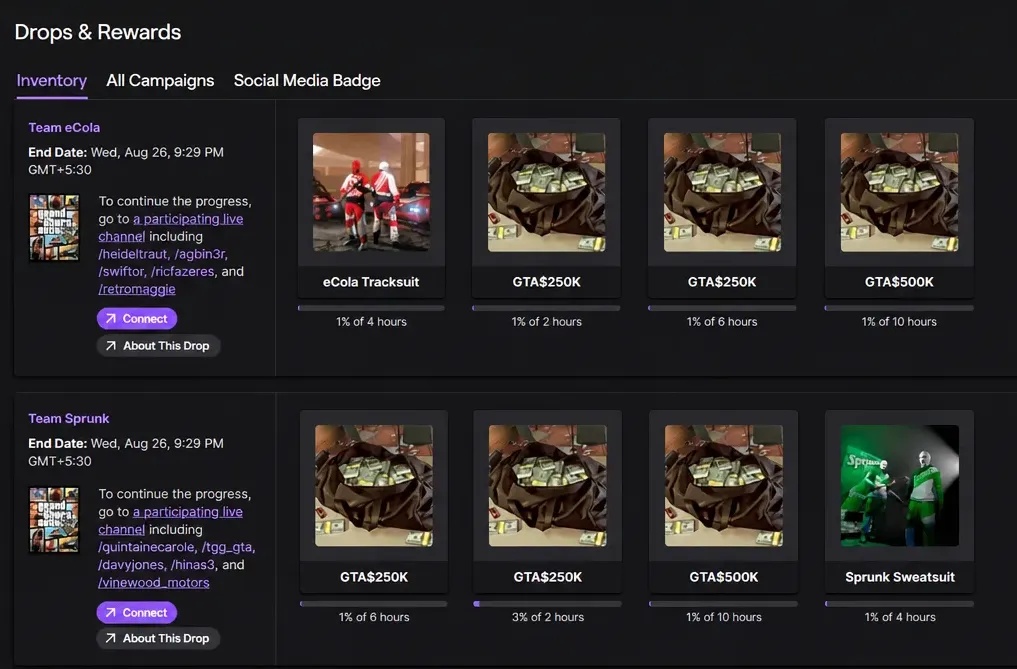Select Team eCola GTA$250K image, 6 hours drop
The image size is (1017, 669).
point(722,192)
